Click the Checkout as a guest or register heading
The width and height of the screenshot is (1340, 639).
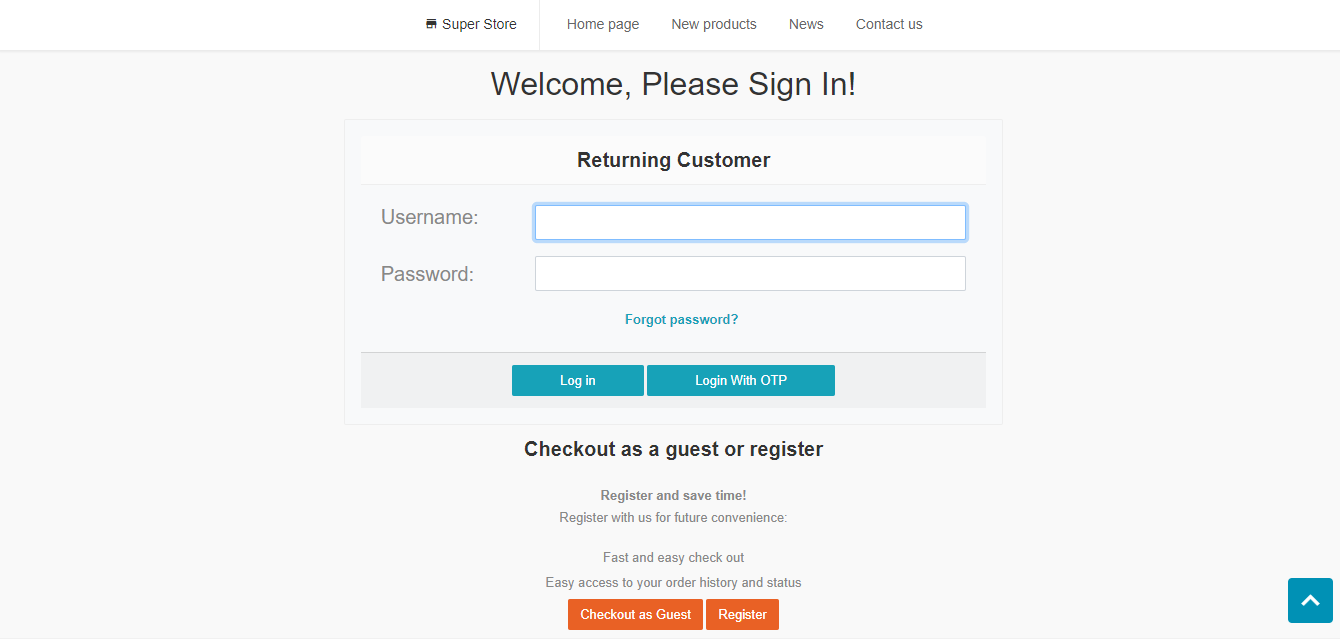673,449
